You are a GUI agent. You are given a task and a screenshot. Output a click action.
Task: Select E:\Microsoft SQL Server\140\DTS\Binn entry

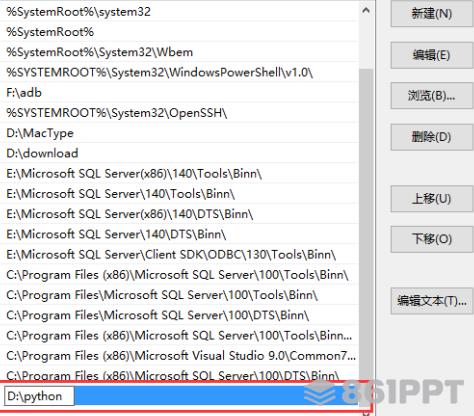coord(179,234)
